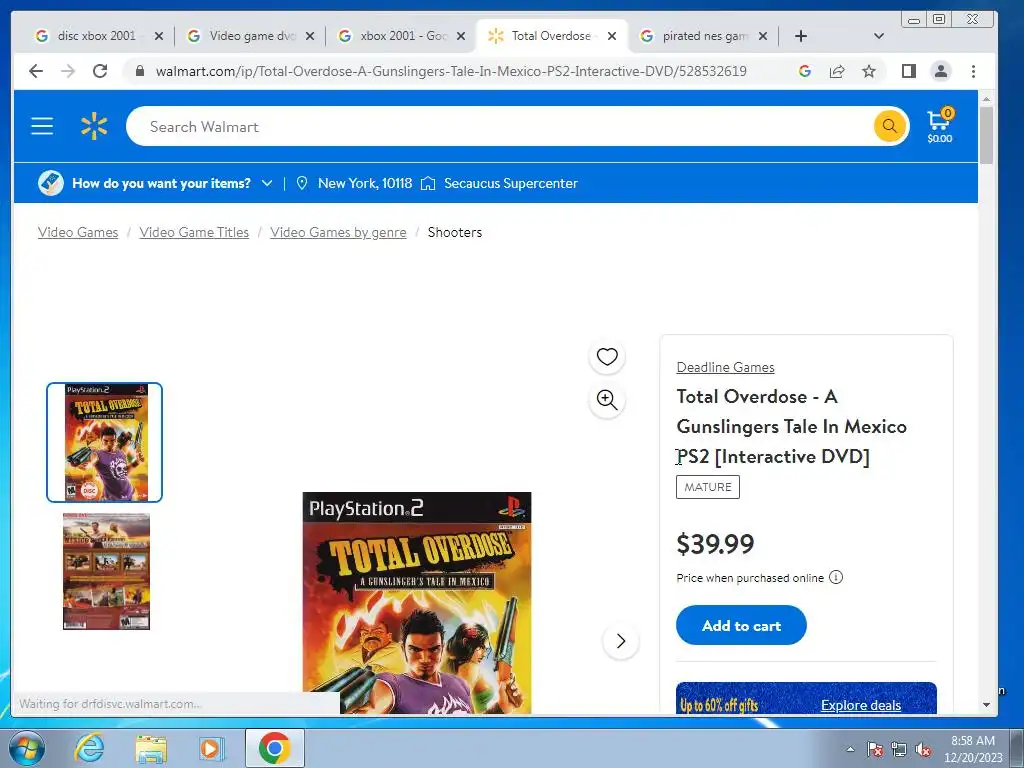Open a new tab with plus button

click(801, 36)
